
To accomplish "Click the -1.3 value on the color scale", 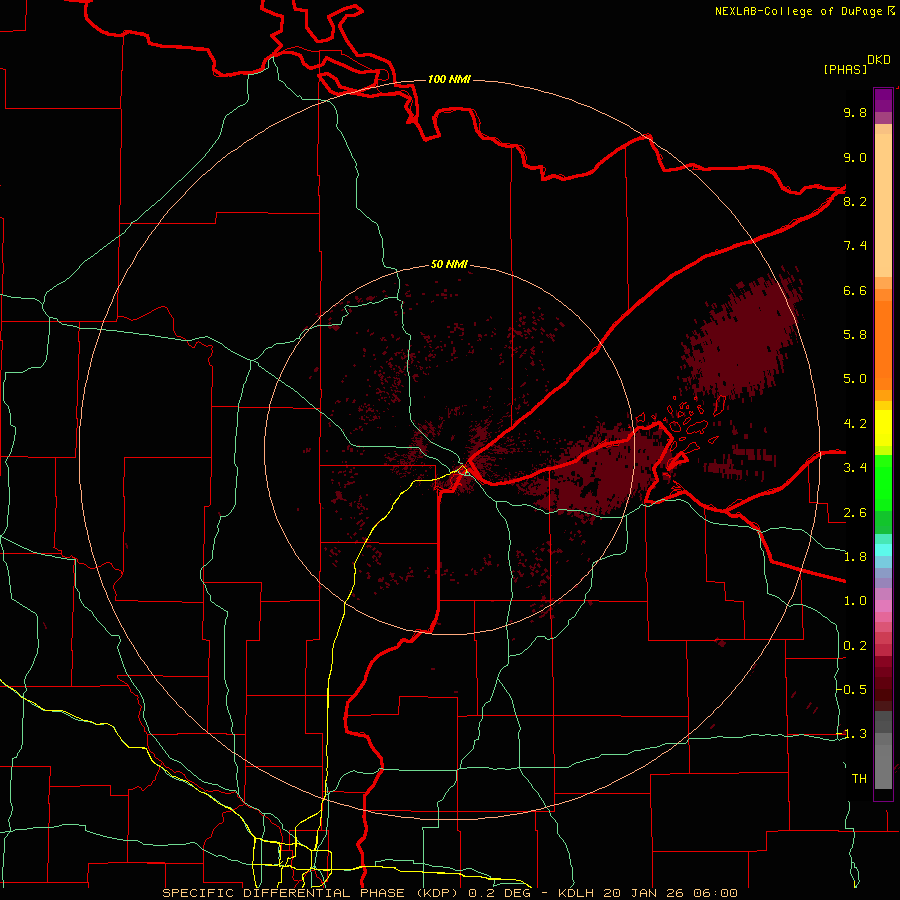I will click(x=852, y=734).
